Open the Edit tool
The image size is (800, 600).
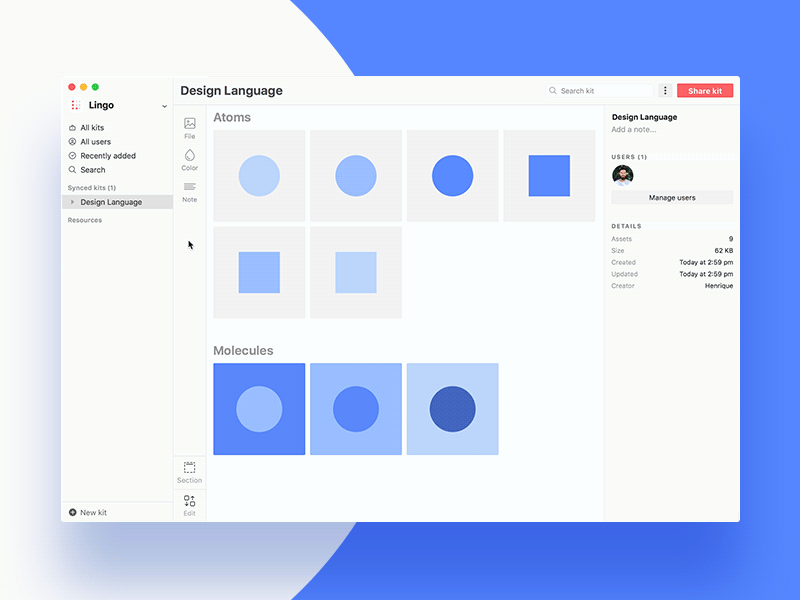coord(190,501)
